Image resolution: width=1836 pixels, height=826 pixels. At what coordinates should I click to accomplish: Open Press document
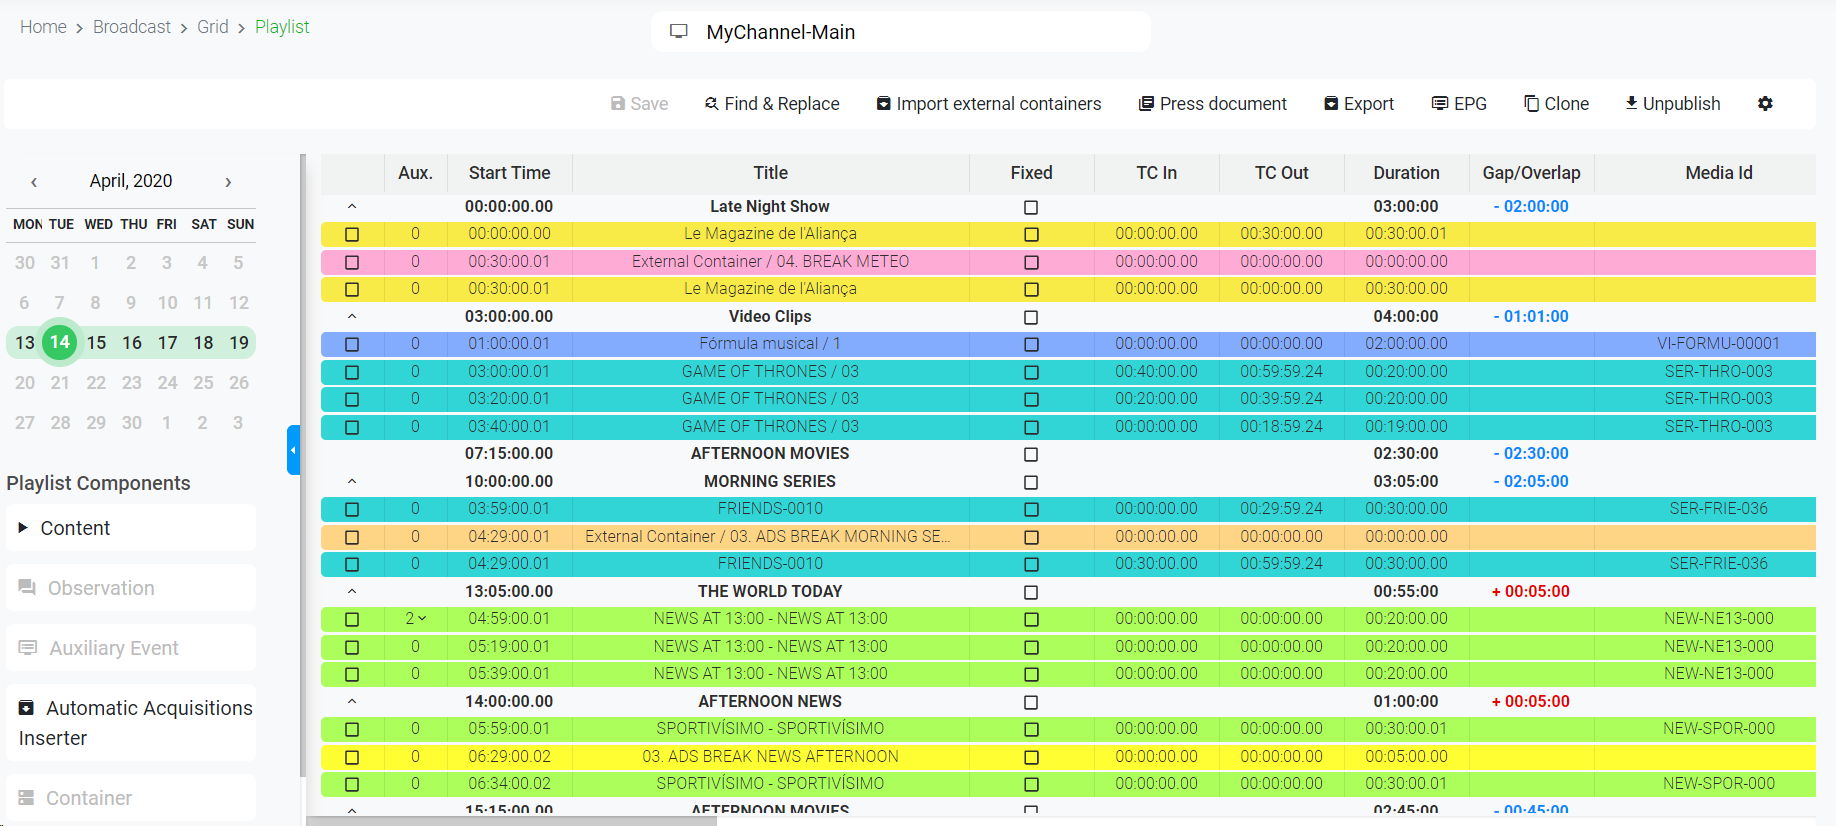[1212, 104]
